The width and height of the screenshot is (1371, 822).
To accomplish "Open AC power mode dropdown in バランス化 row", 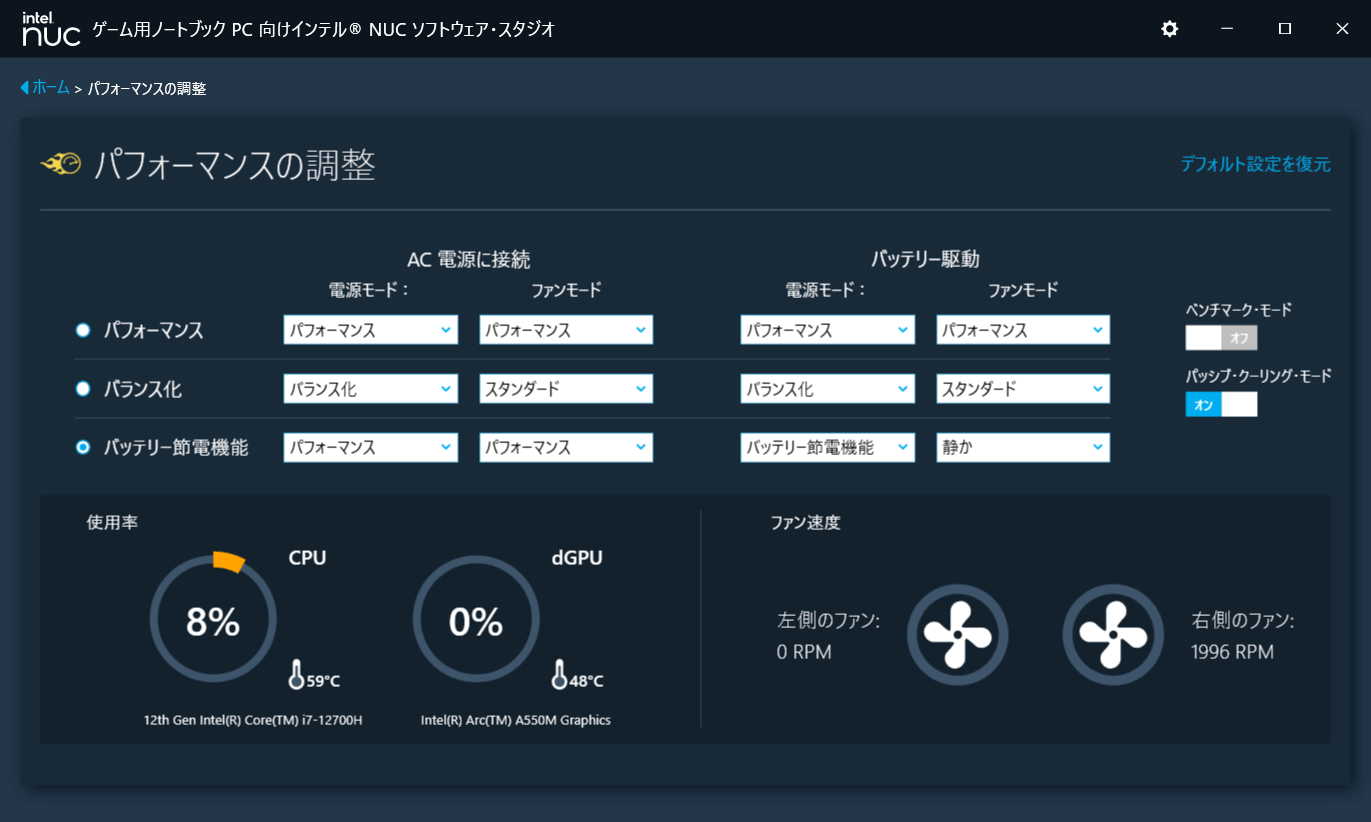I will [x=371, y=389].
